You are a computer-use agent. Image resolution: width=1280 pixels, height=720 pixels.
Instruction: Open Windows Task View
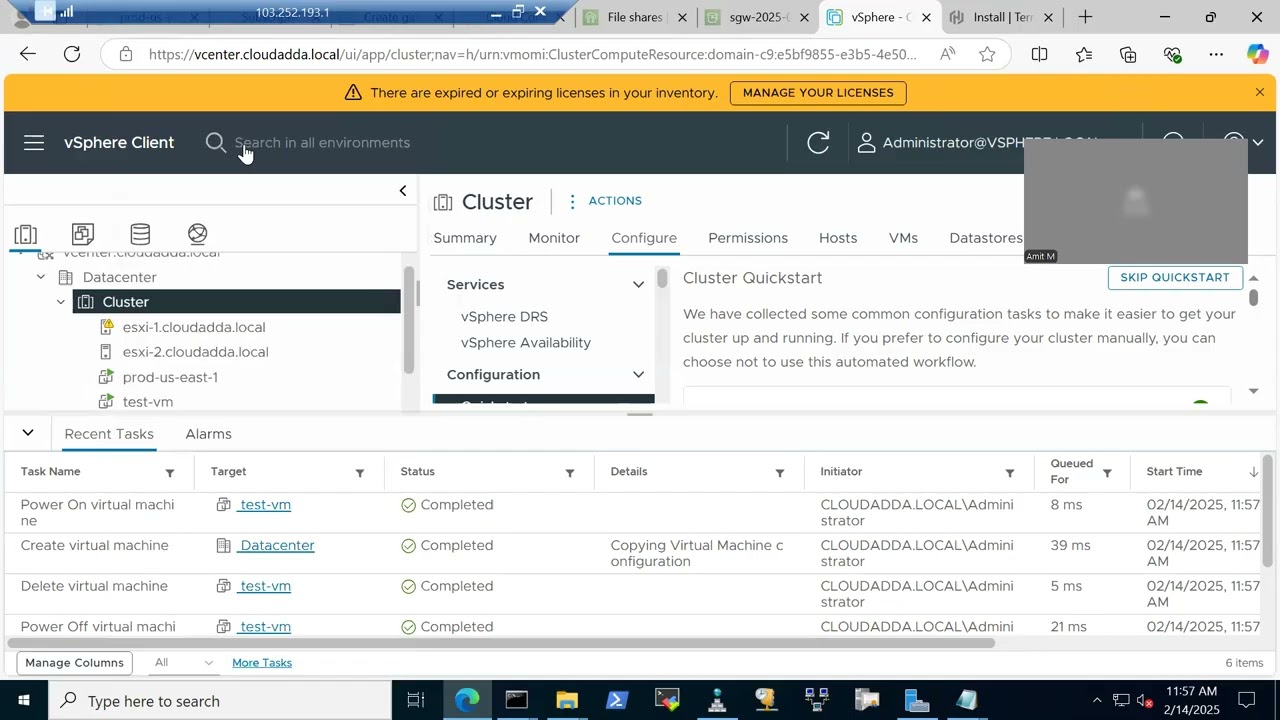(416, 700)
